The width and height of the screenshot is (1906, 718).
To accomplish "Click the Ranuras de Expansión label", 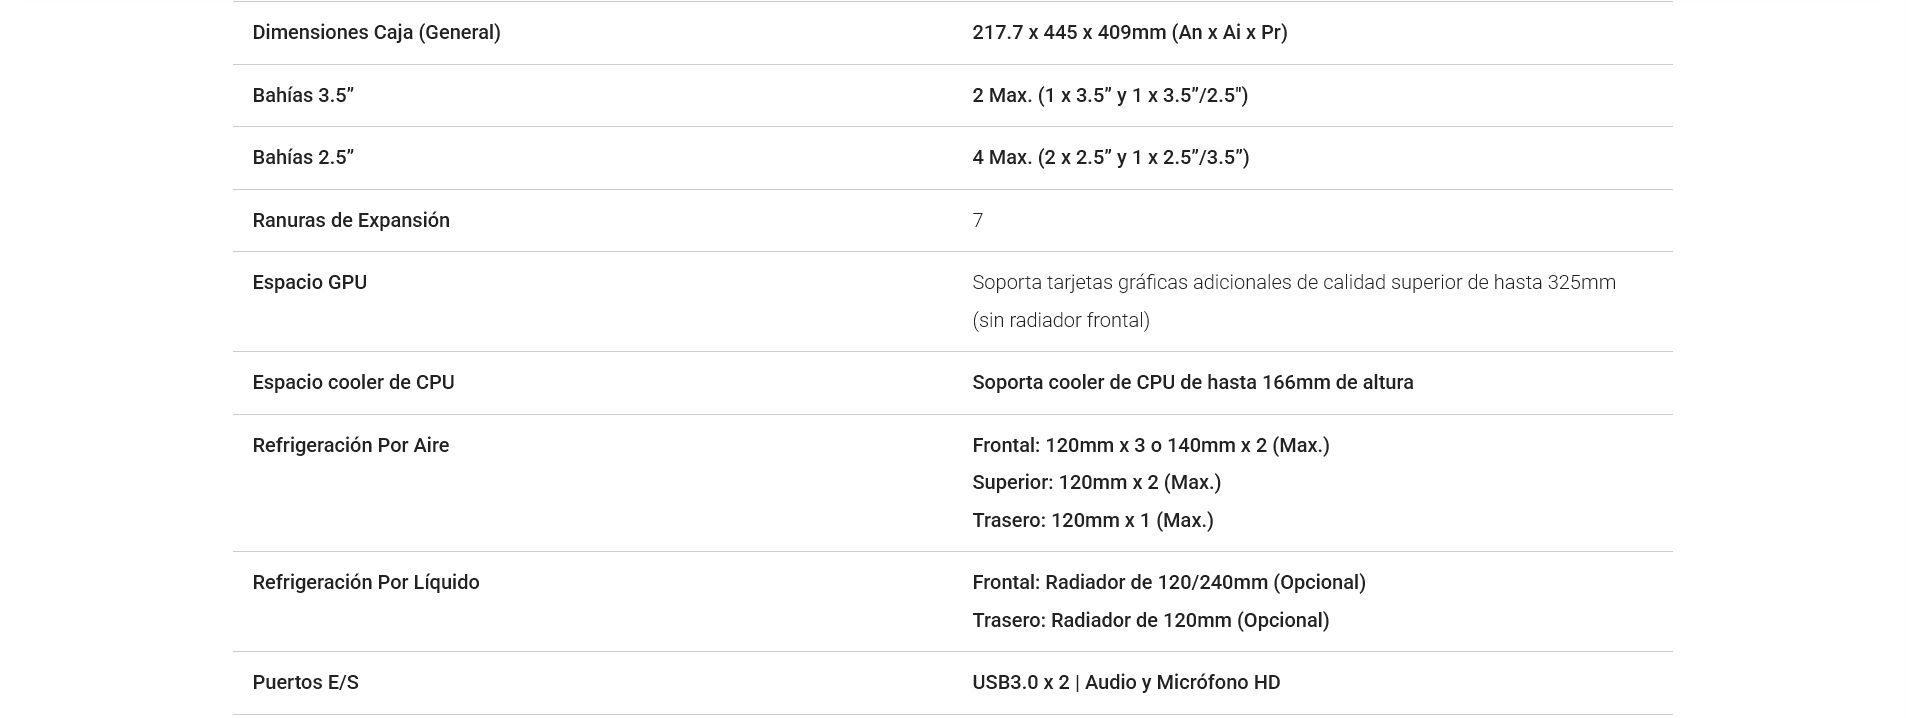I will tap(351, 220).
